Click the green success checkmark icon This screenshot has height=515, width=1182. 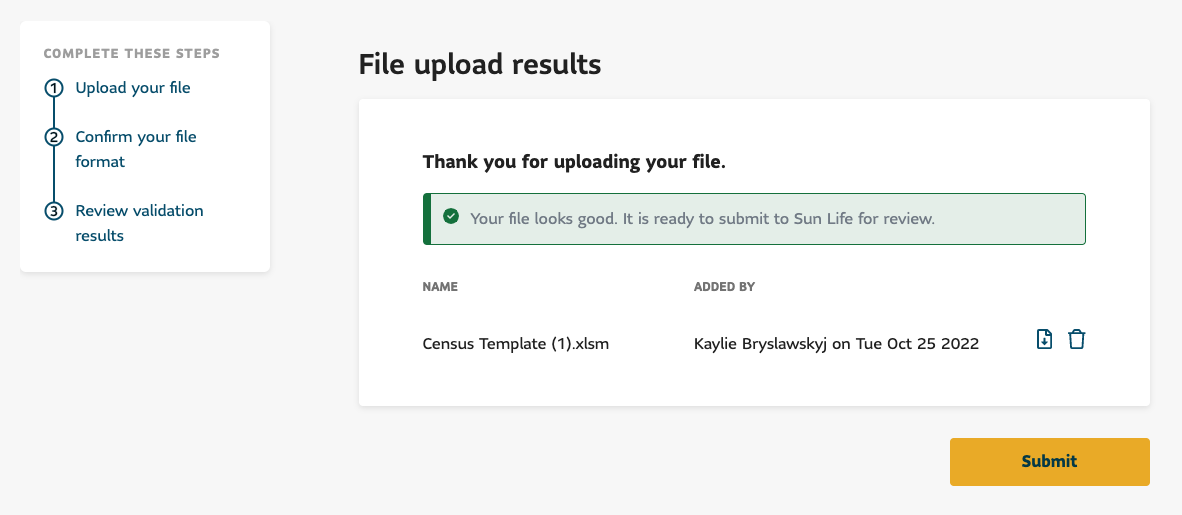click(451, 217)
